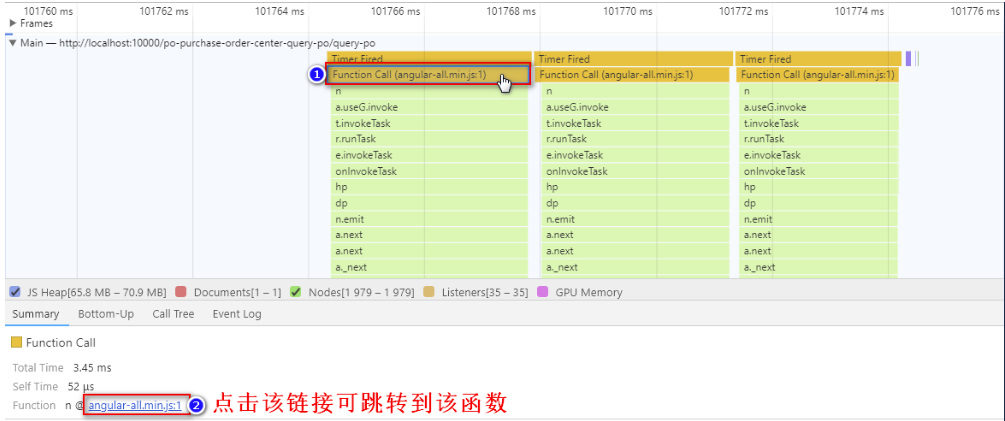Select a.useG.invoke in the rightmost call stack
The image size is (1005, 421).
(819, 107)
